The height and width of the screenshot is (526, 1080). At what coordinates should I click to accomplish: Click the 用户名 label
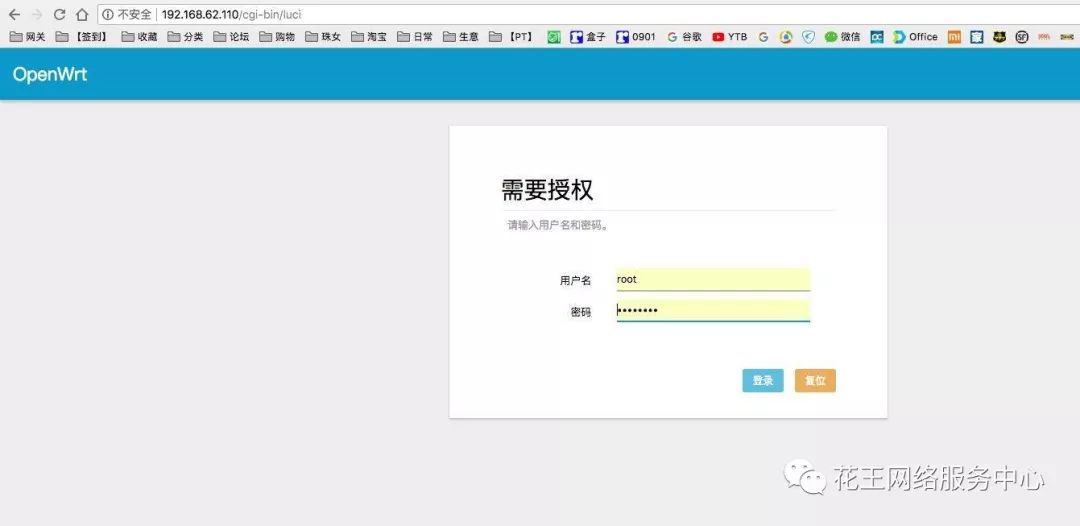coord(575,280)
